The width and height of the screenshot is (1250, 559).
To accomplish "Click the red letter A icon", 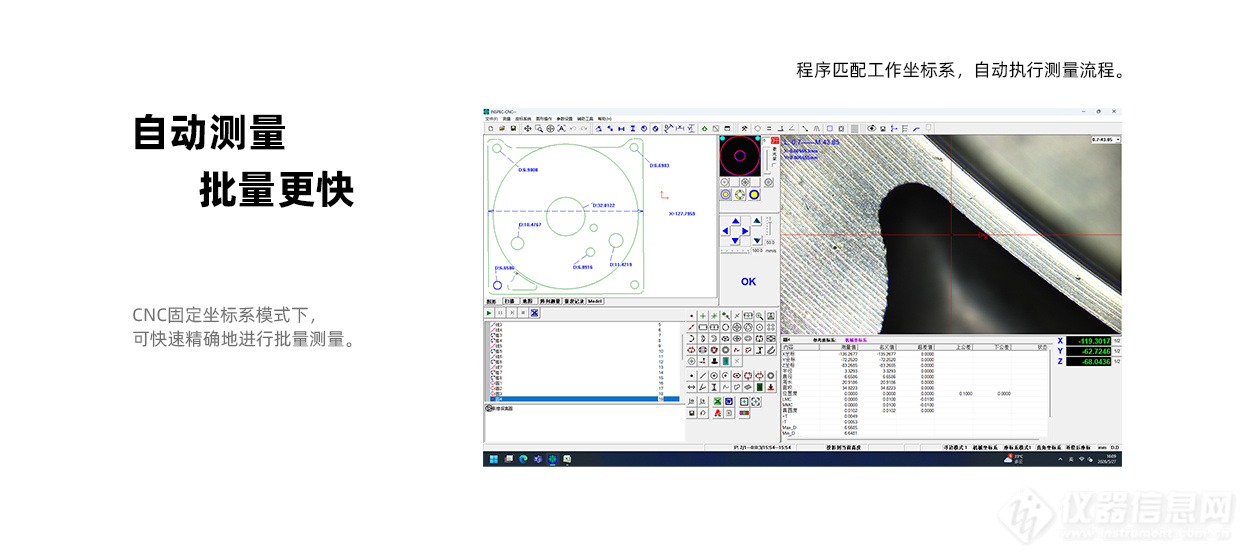I will click(x=718, y=413).
